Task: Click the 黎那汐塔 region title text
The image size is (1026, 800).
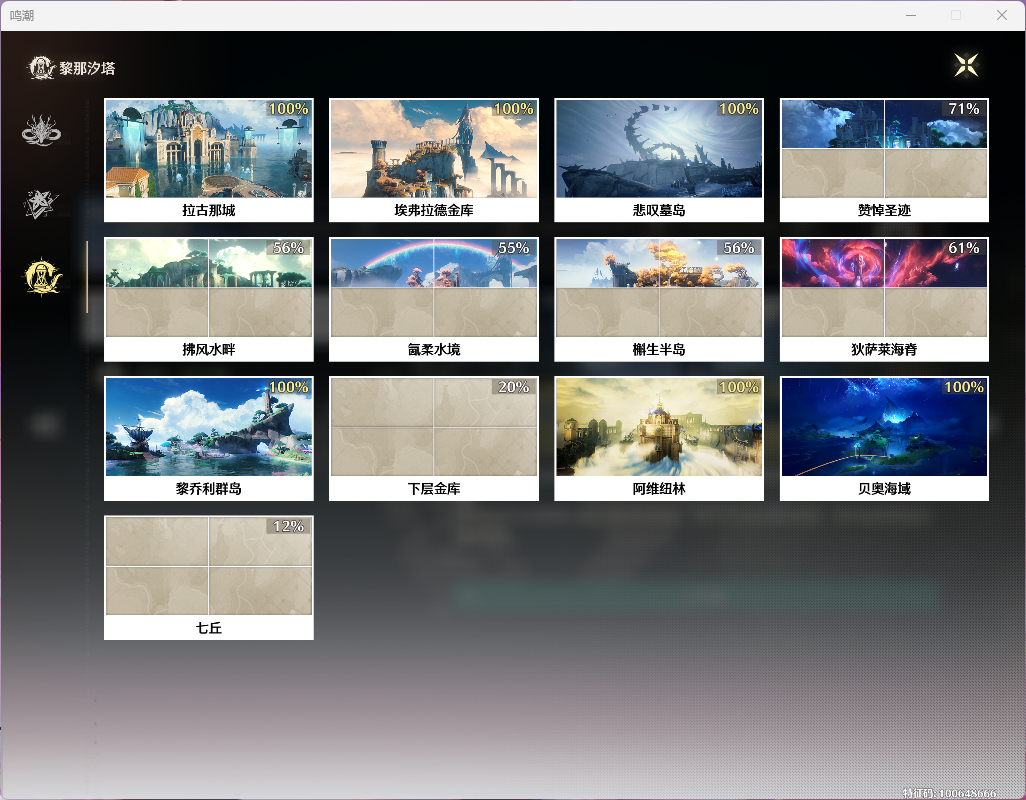Action: tap(87, 68)
